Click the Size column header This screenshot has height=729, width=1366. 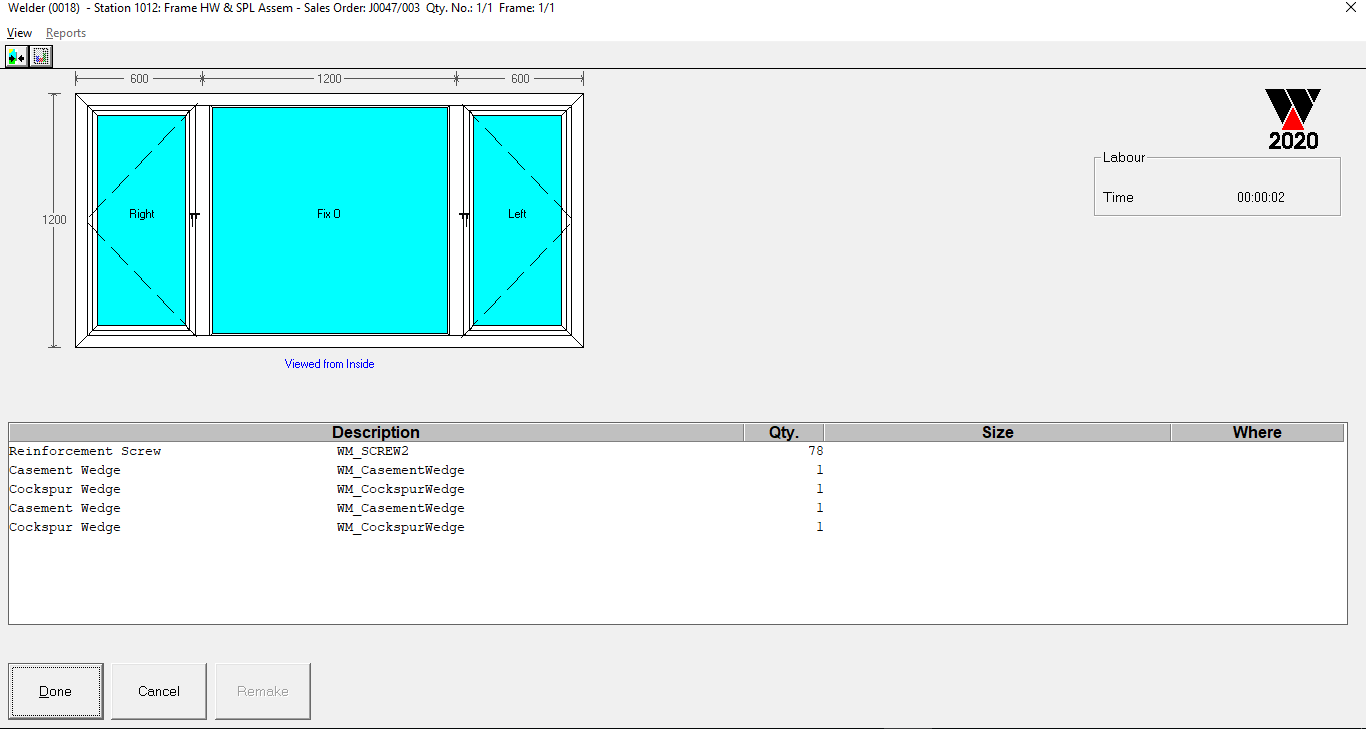point(997,432)
